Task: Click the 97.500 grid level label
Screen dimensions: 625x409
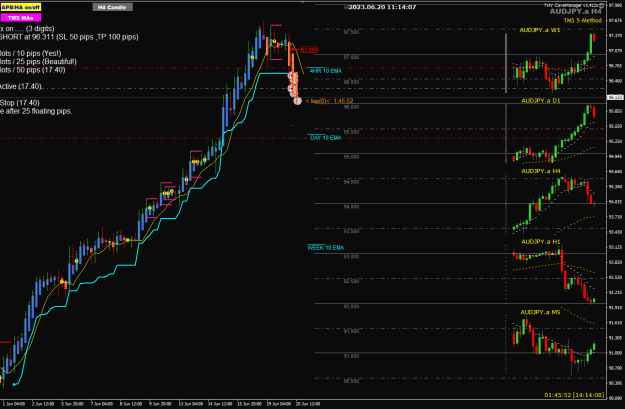Action: [351, 32]
